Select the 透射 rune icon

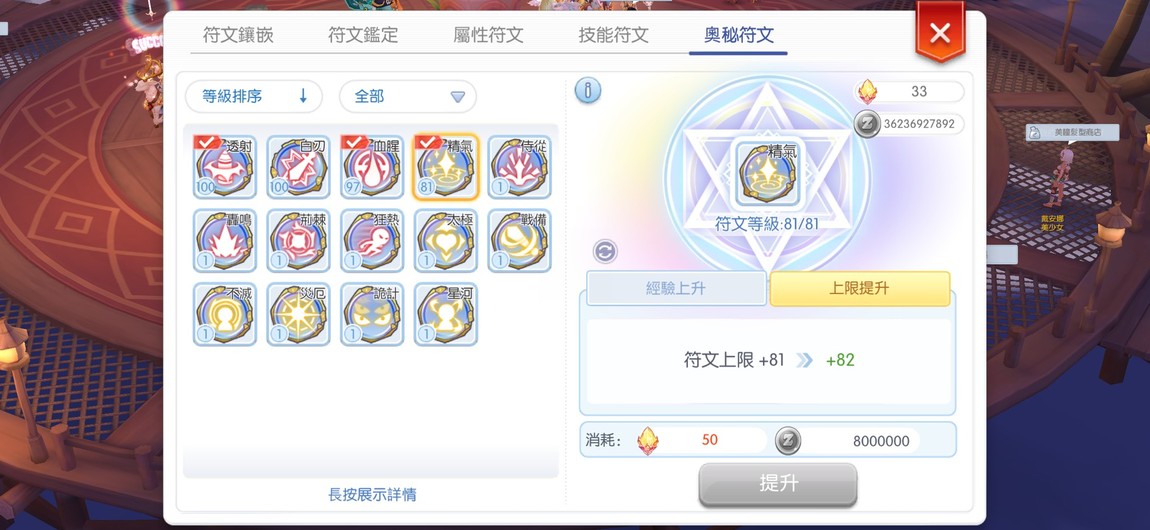pos(224,166)
